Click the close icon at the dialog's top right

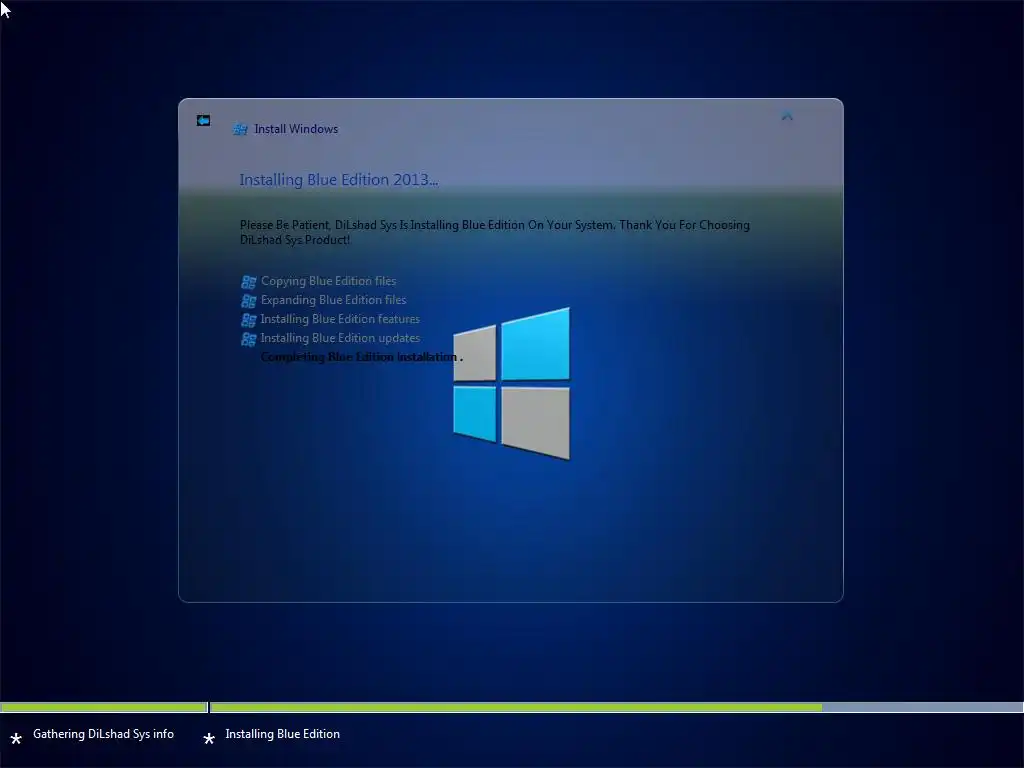[787, 116]
